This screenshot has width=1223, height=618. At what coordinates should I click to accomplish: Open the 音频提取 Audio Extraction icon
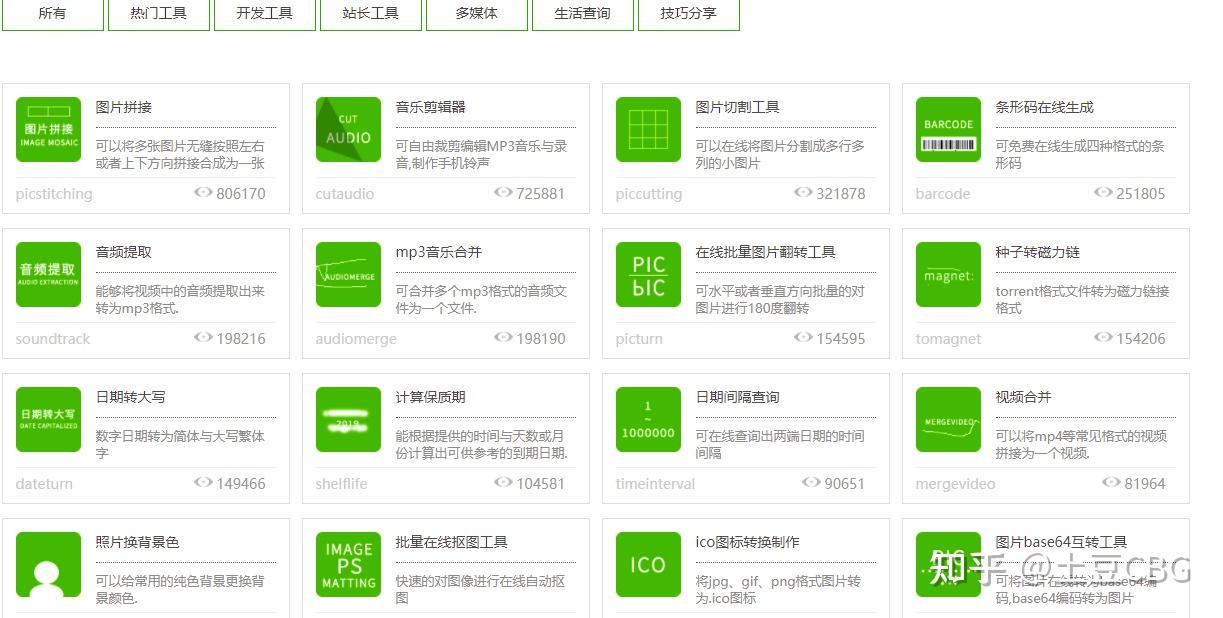[48, 274]
